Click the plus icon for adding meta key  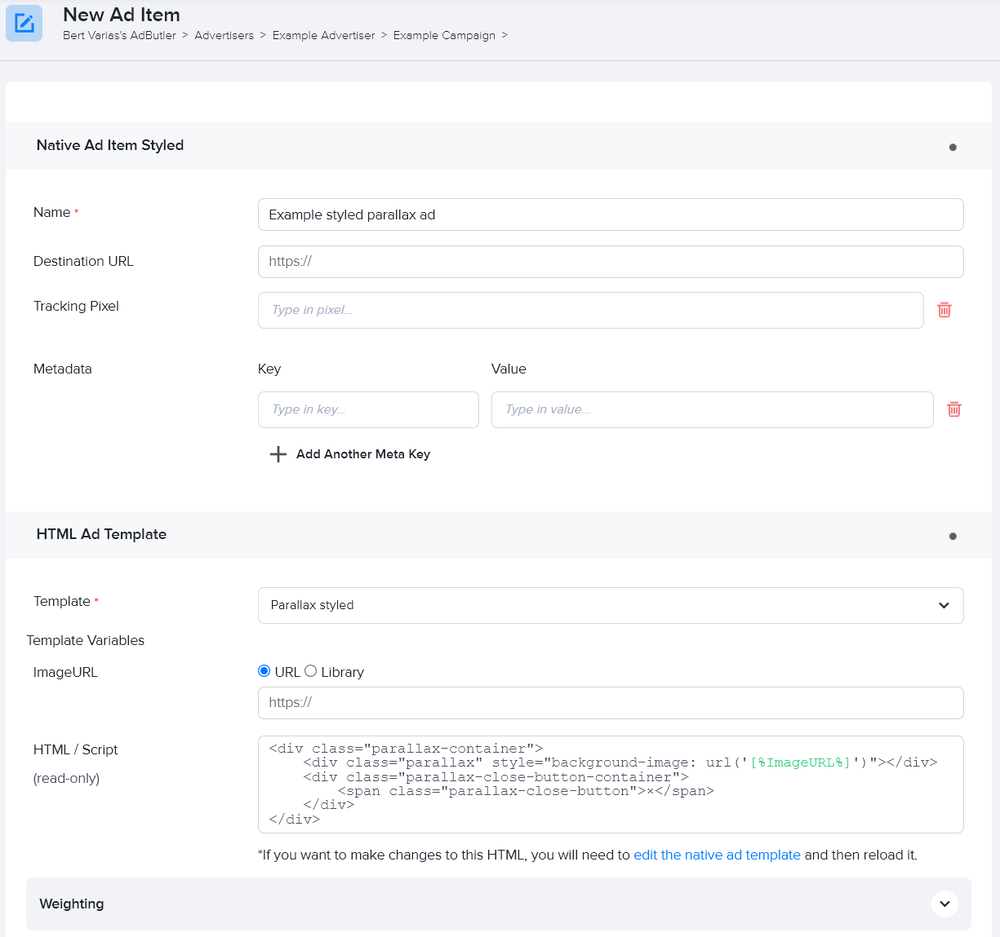coord(278,454)
